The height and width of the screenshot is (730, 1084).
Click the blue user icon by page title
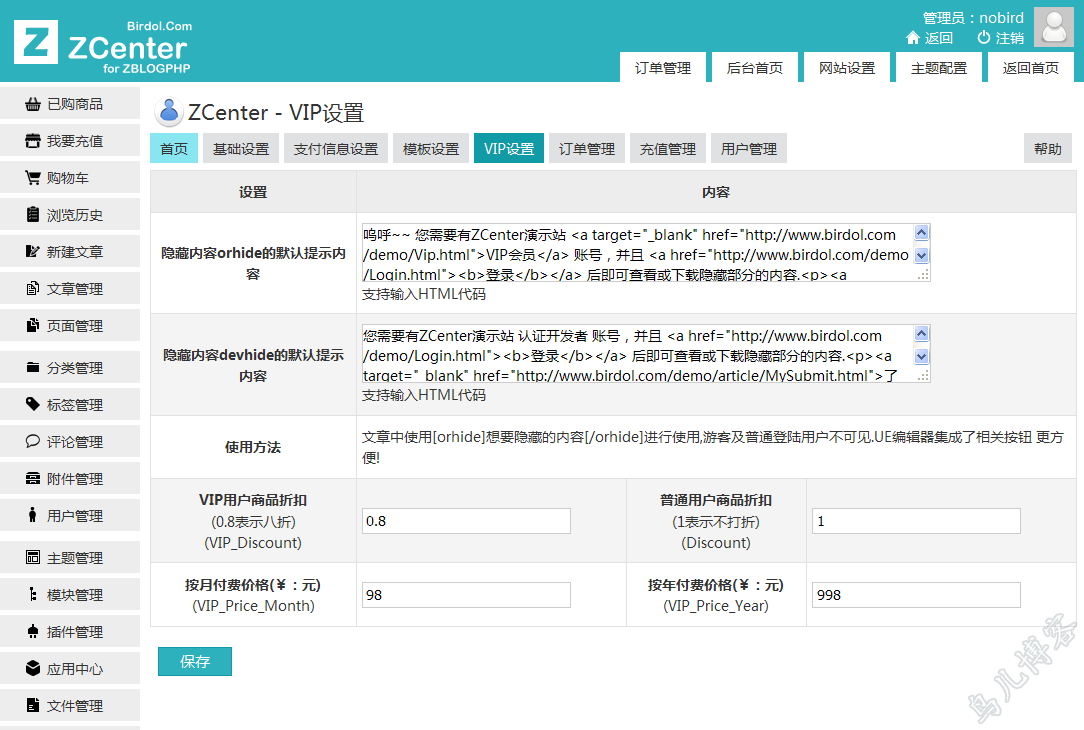[x=168, y=111]
